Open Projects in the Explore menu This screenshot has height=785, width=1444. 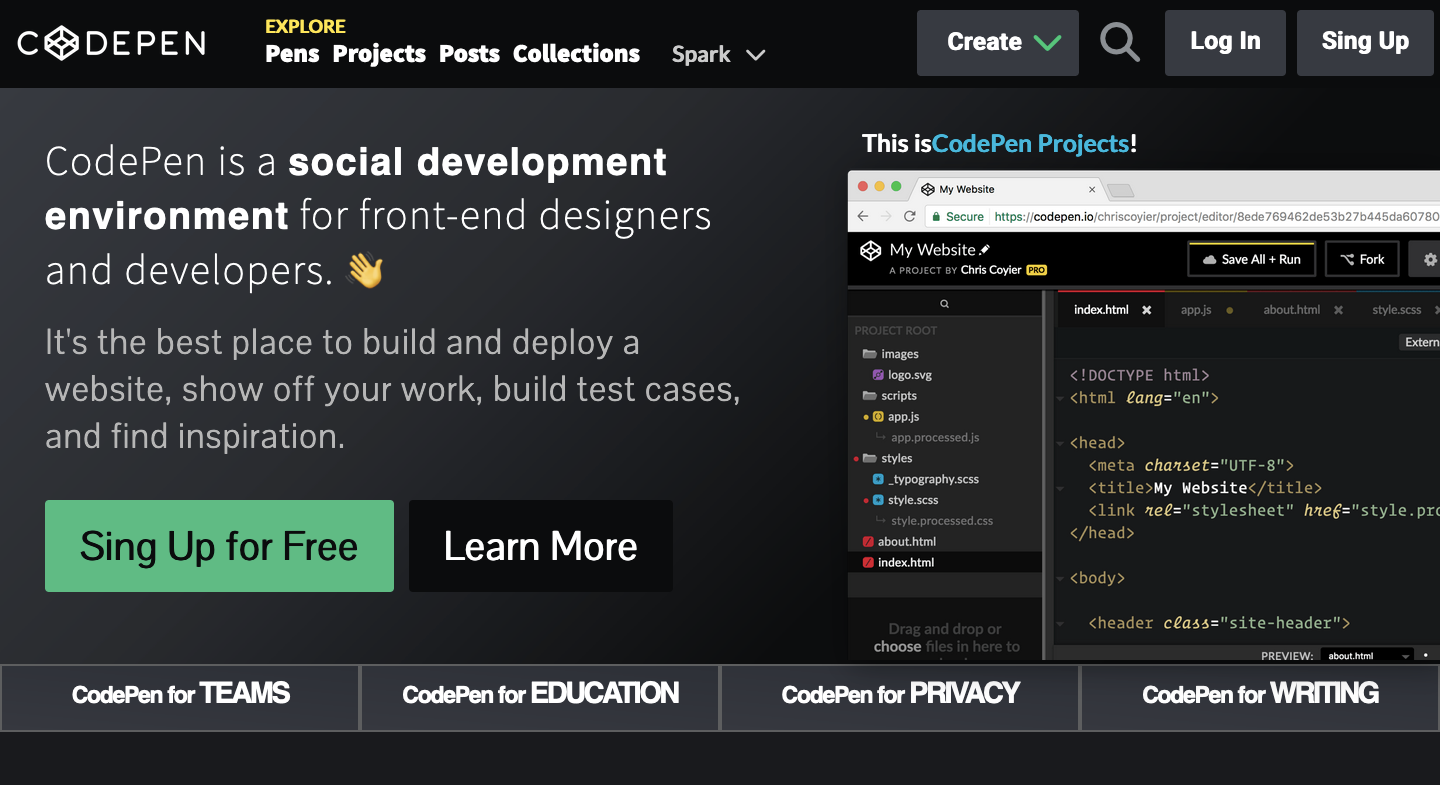coord(378,54)
